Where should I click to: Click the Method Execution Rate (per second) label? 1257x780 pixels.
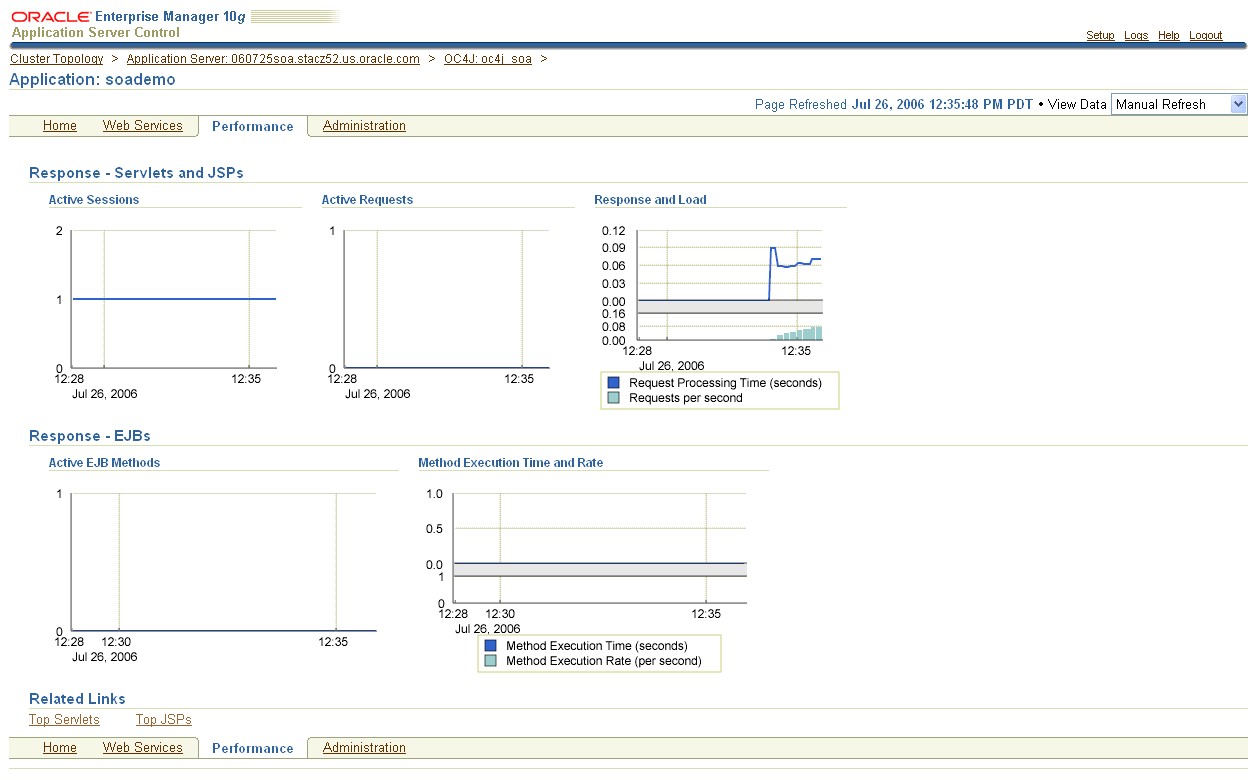[x=604, y=661]
